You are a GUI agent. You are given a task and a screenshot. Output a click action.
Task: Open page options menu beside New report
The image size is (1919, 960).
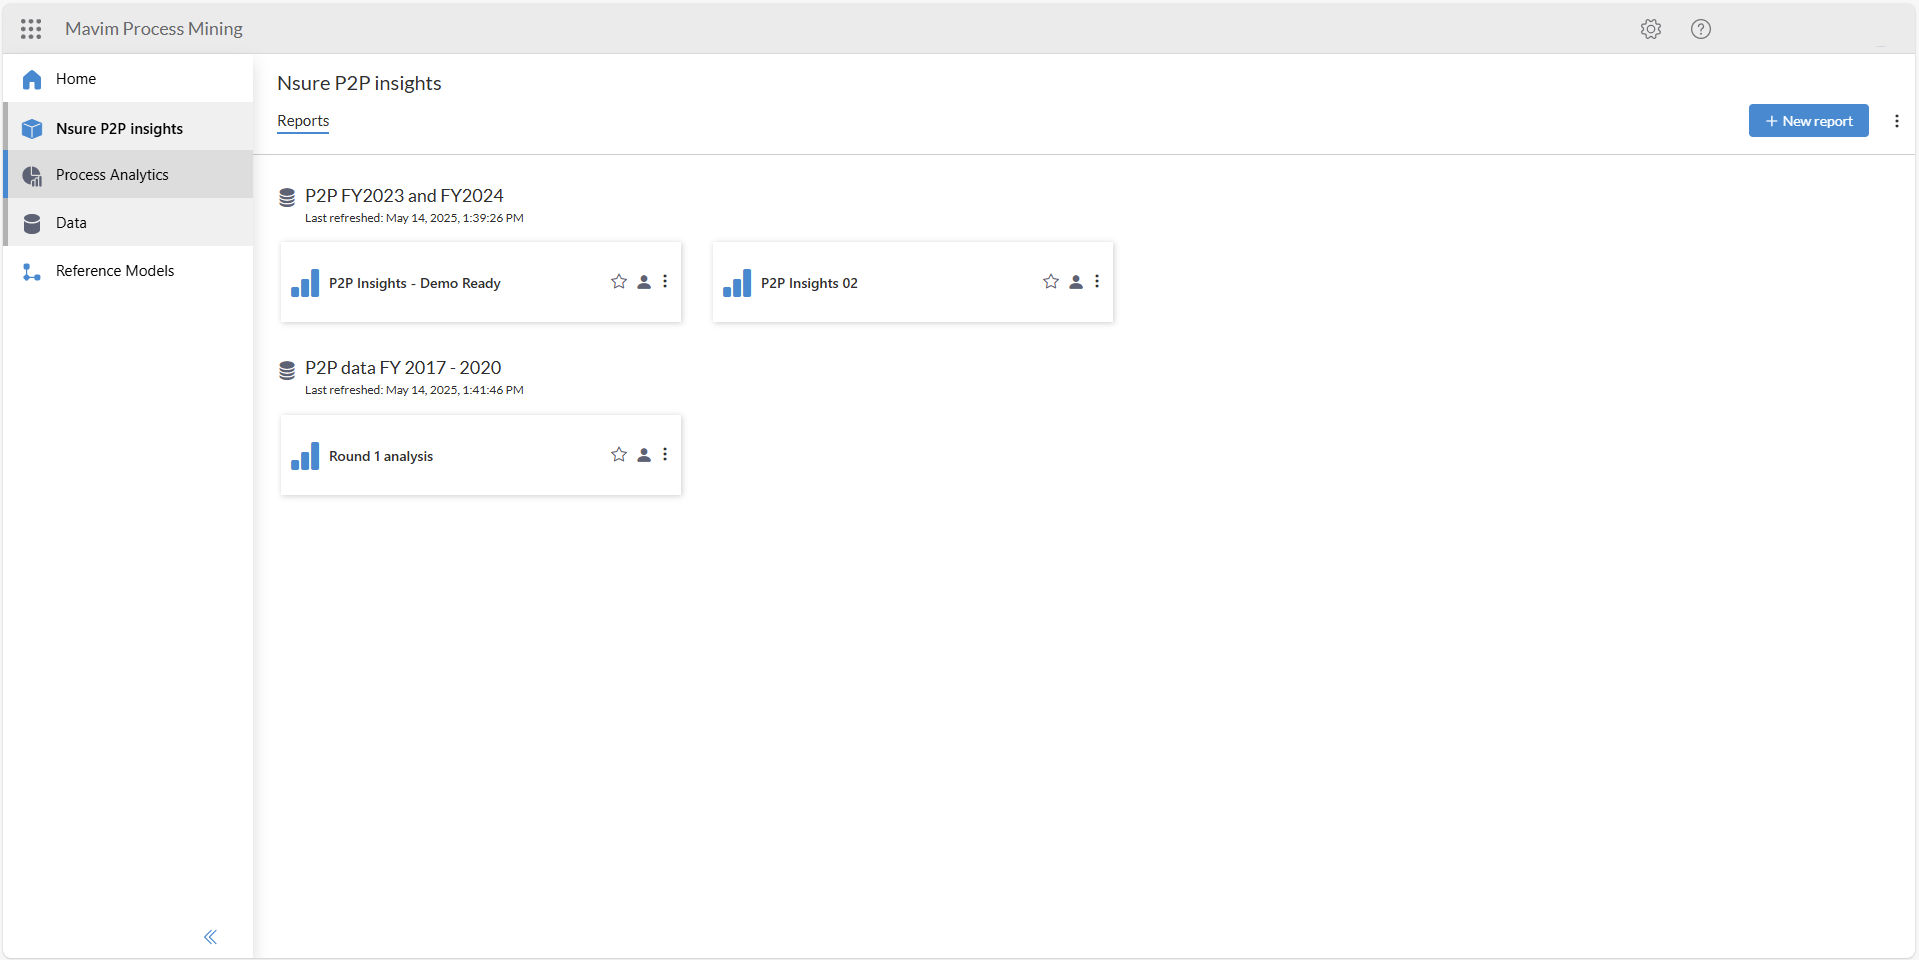[1896, 121]
